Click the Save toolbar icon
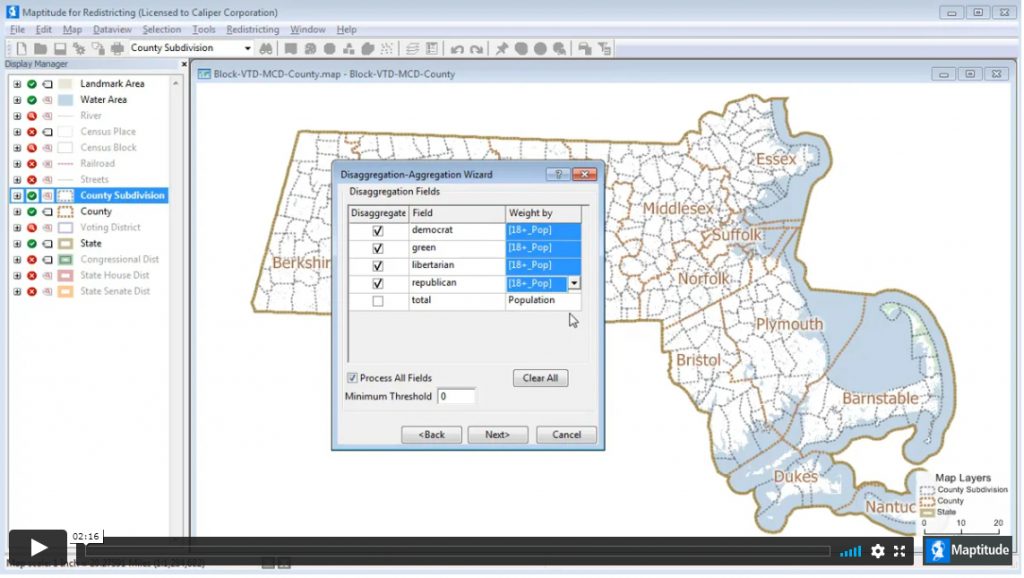 (x=61, y=47)
